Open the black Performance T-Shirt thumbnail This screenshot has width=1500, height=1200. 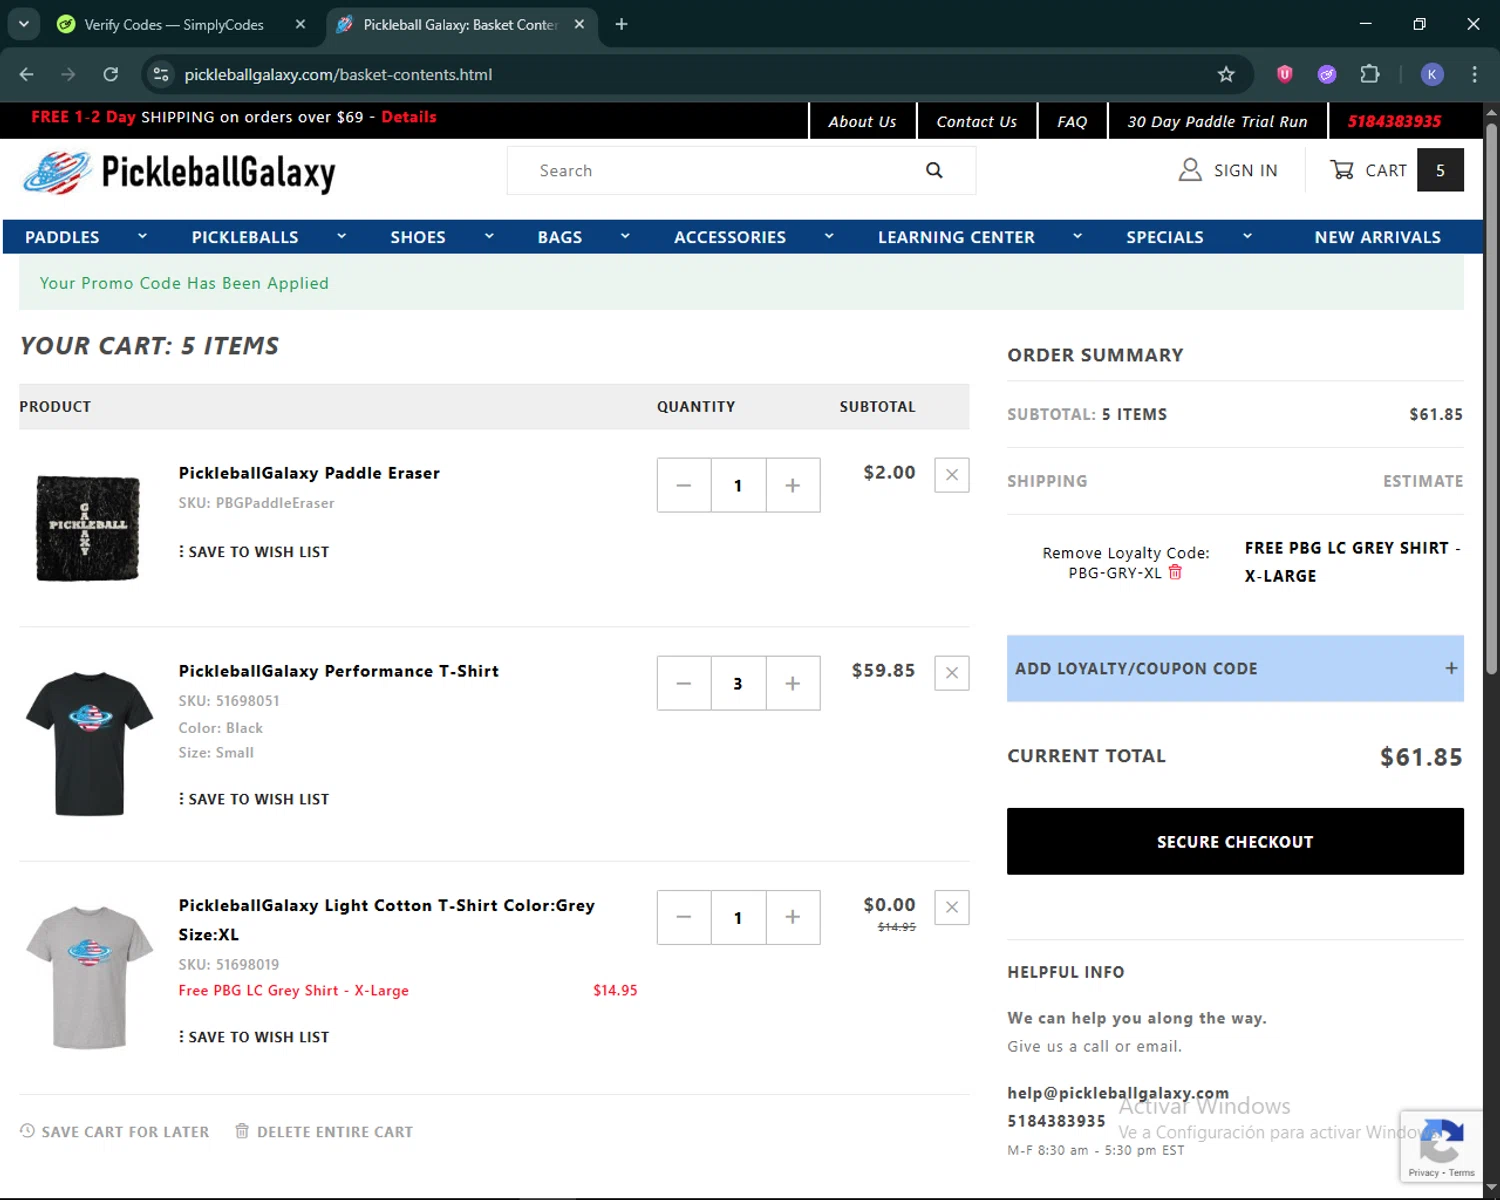pyautogui.click(x=89, y=743)
